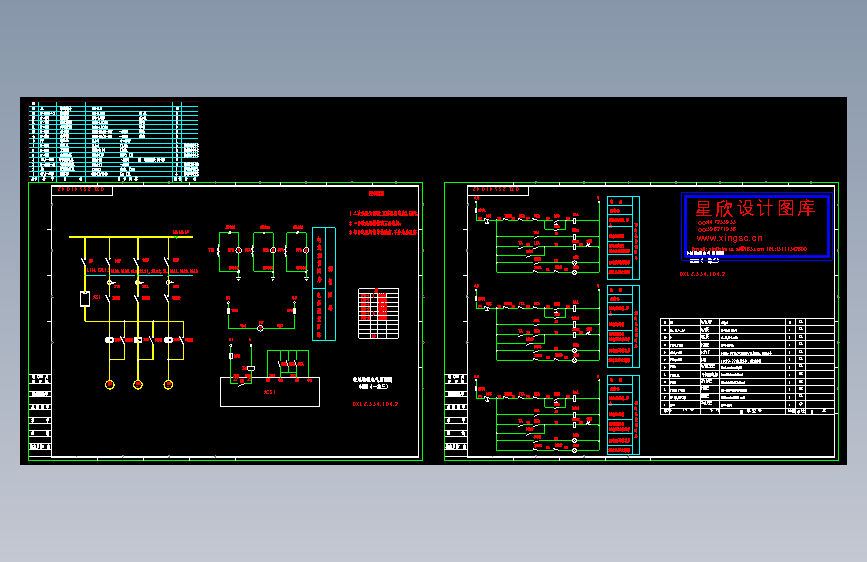The width and height of the screenshot is (867, 562).
Task: Click the middle yellow motor circle symbol
Action: [x=138, y=384]
